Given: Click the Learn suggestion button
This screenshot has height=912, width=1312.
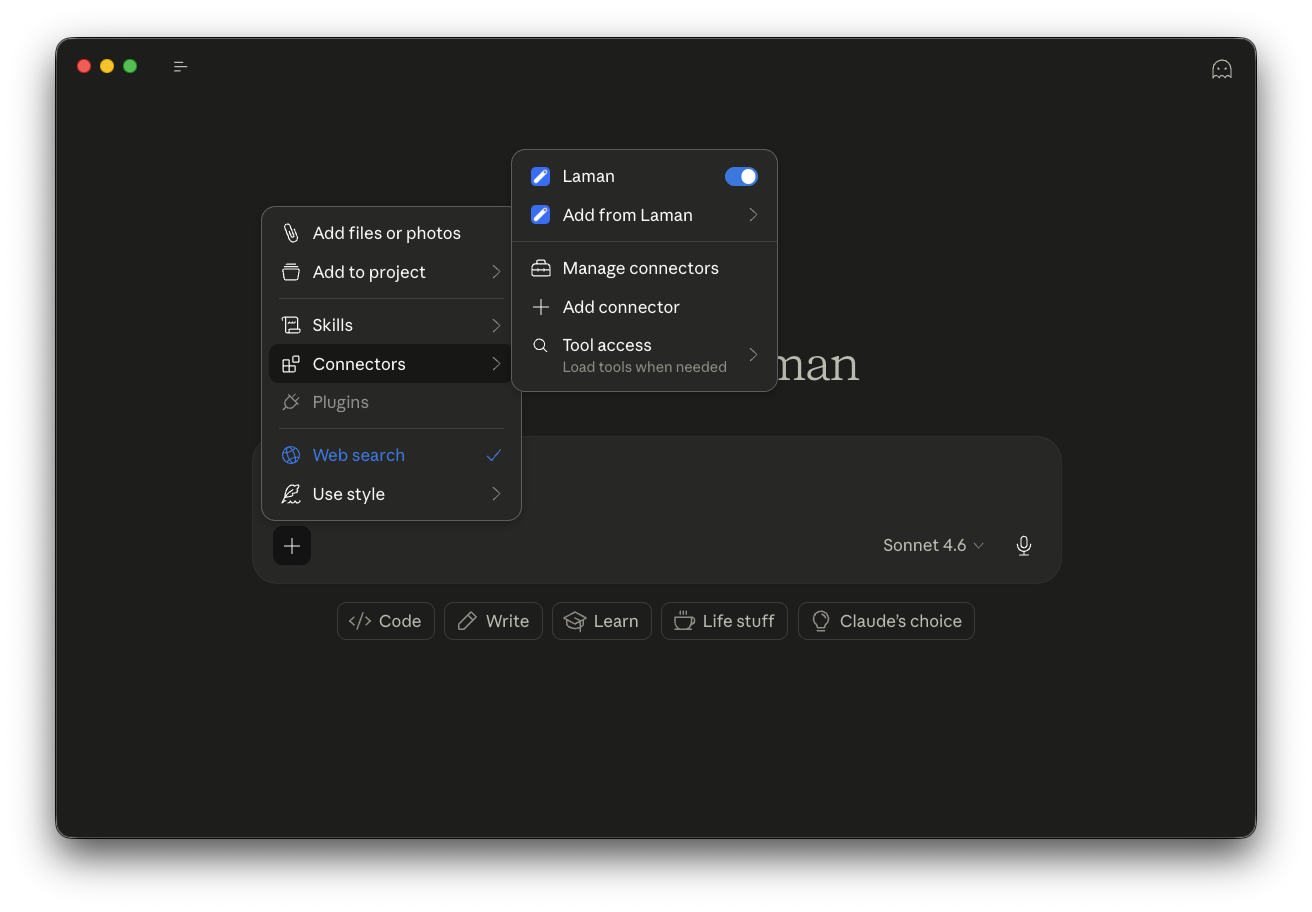Looking at the screenshot, I should (x=602, y=621).
